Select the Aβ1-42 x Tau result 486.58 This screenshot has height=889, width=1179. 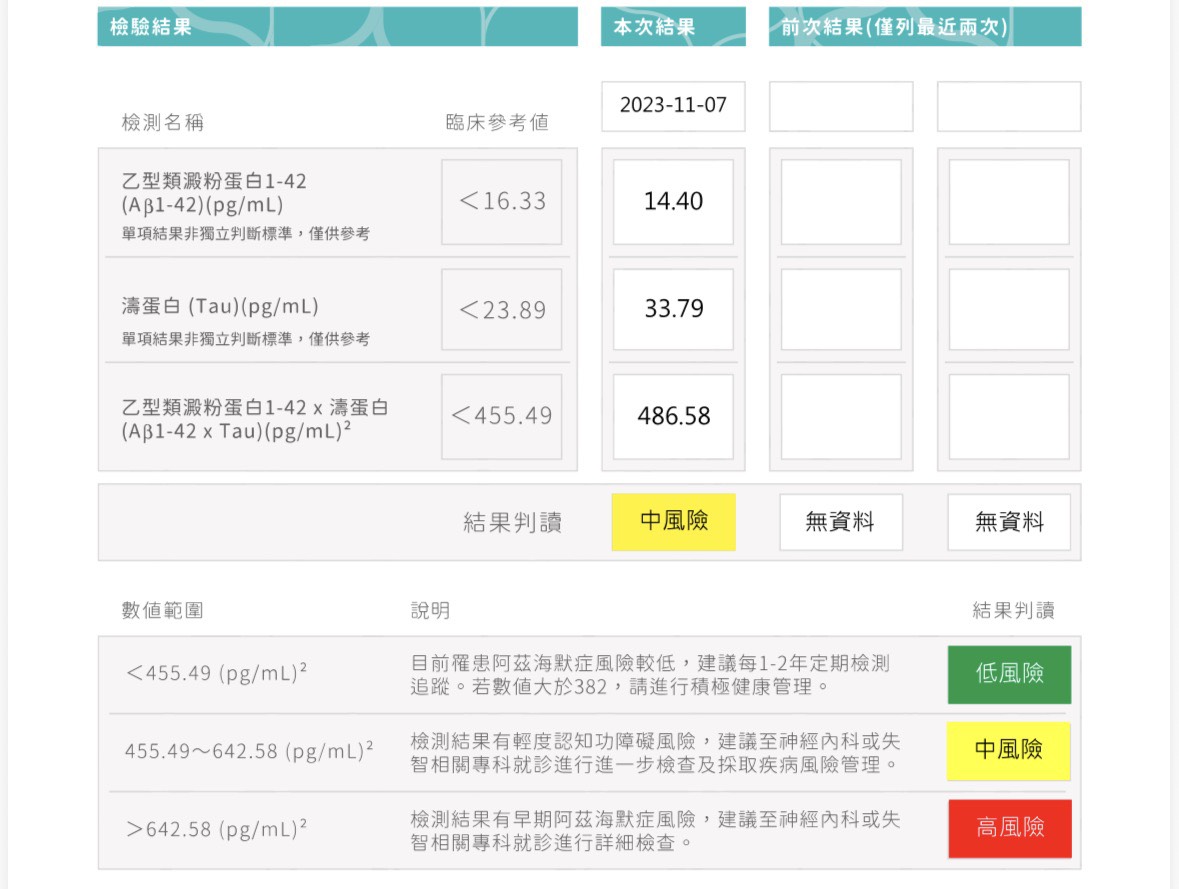(x=672, y=416)
